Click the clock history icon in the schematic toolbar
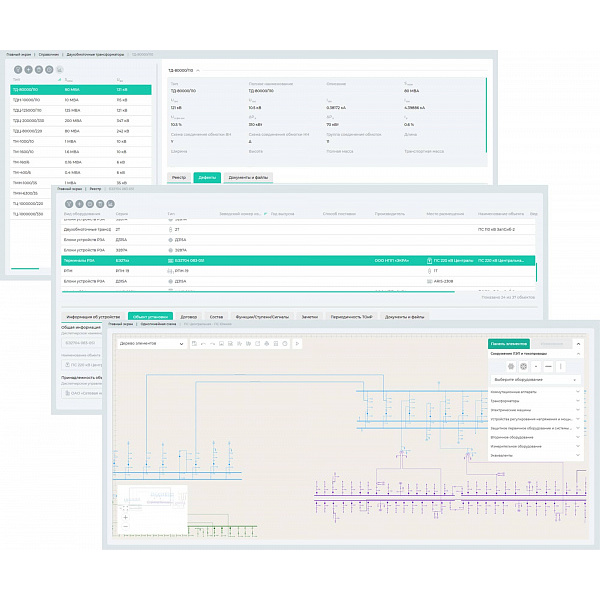Screen dimensions: 600x600 (x=285, y=344)
